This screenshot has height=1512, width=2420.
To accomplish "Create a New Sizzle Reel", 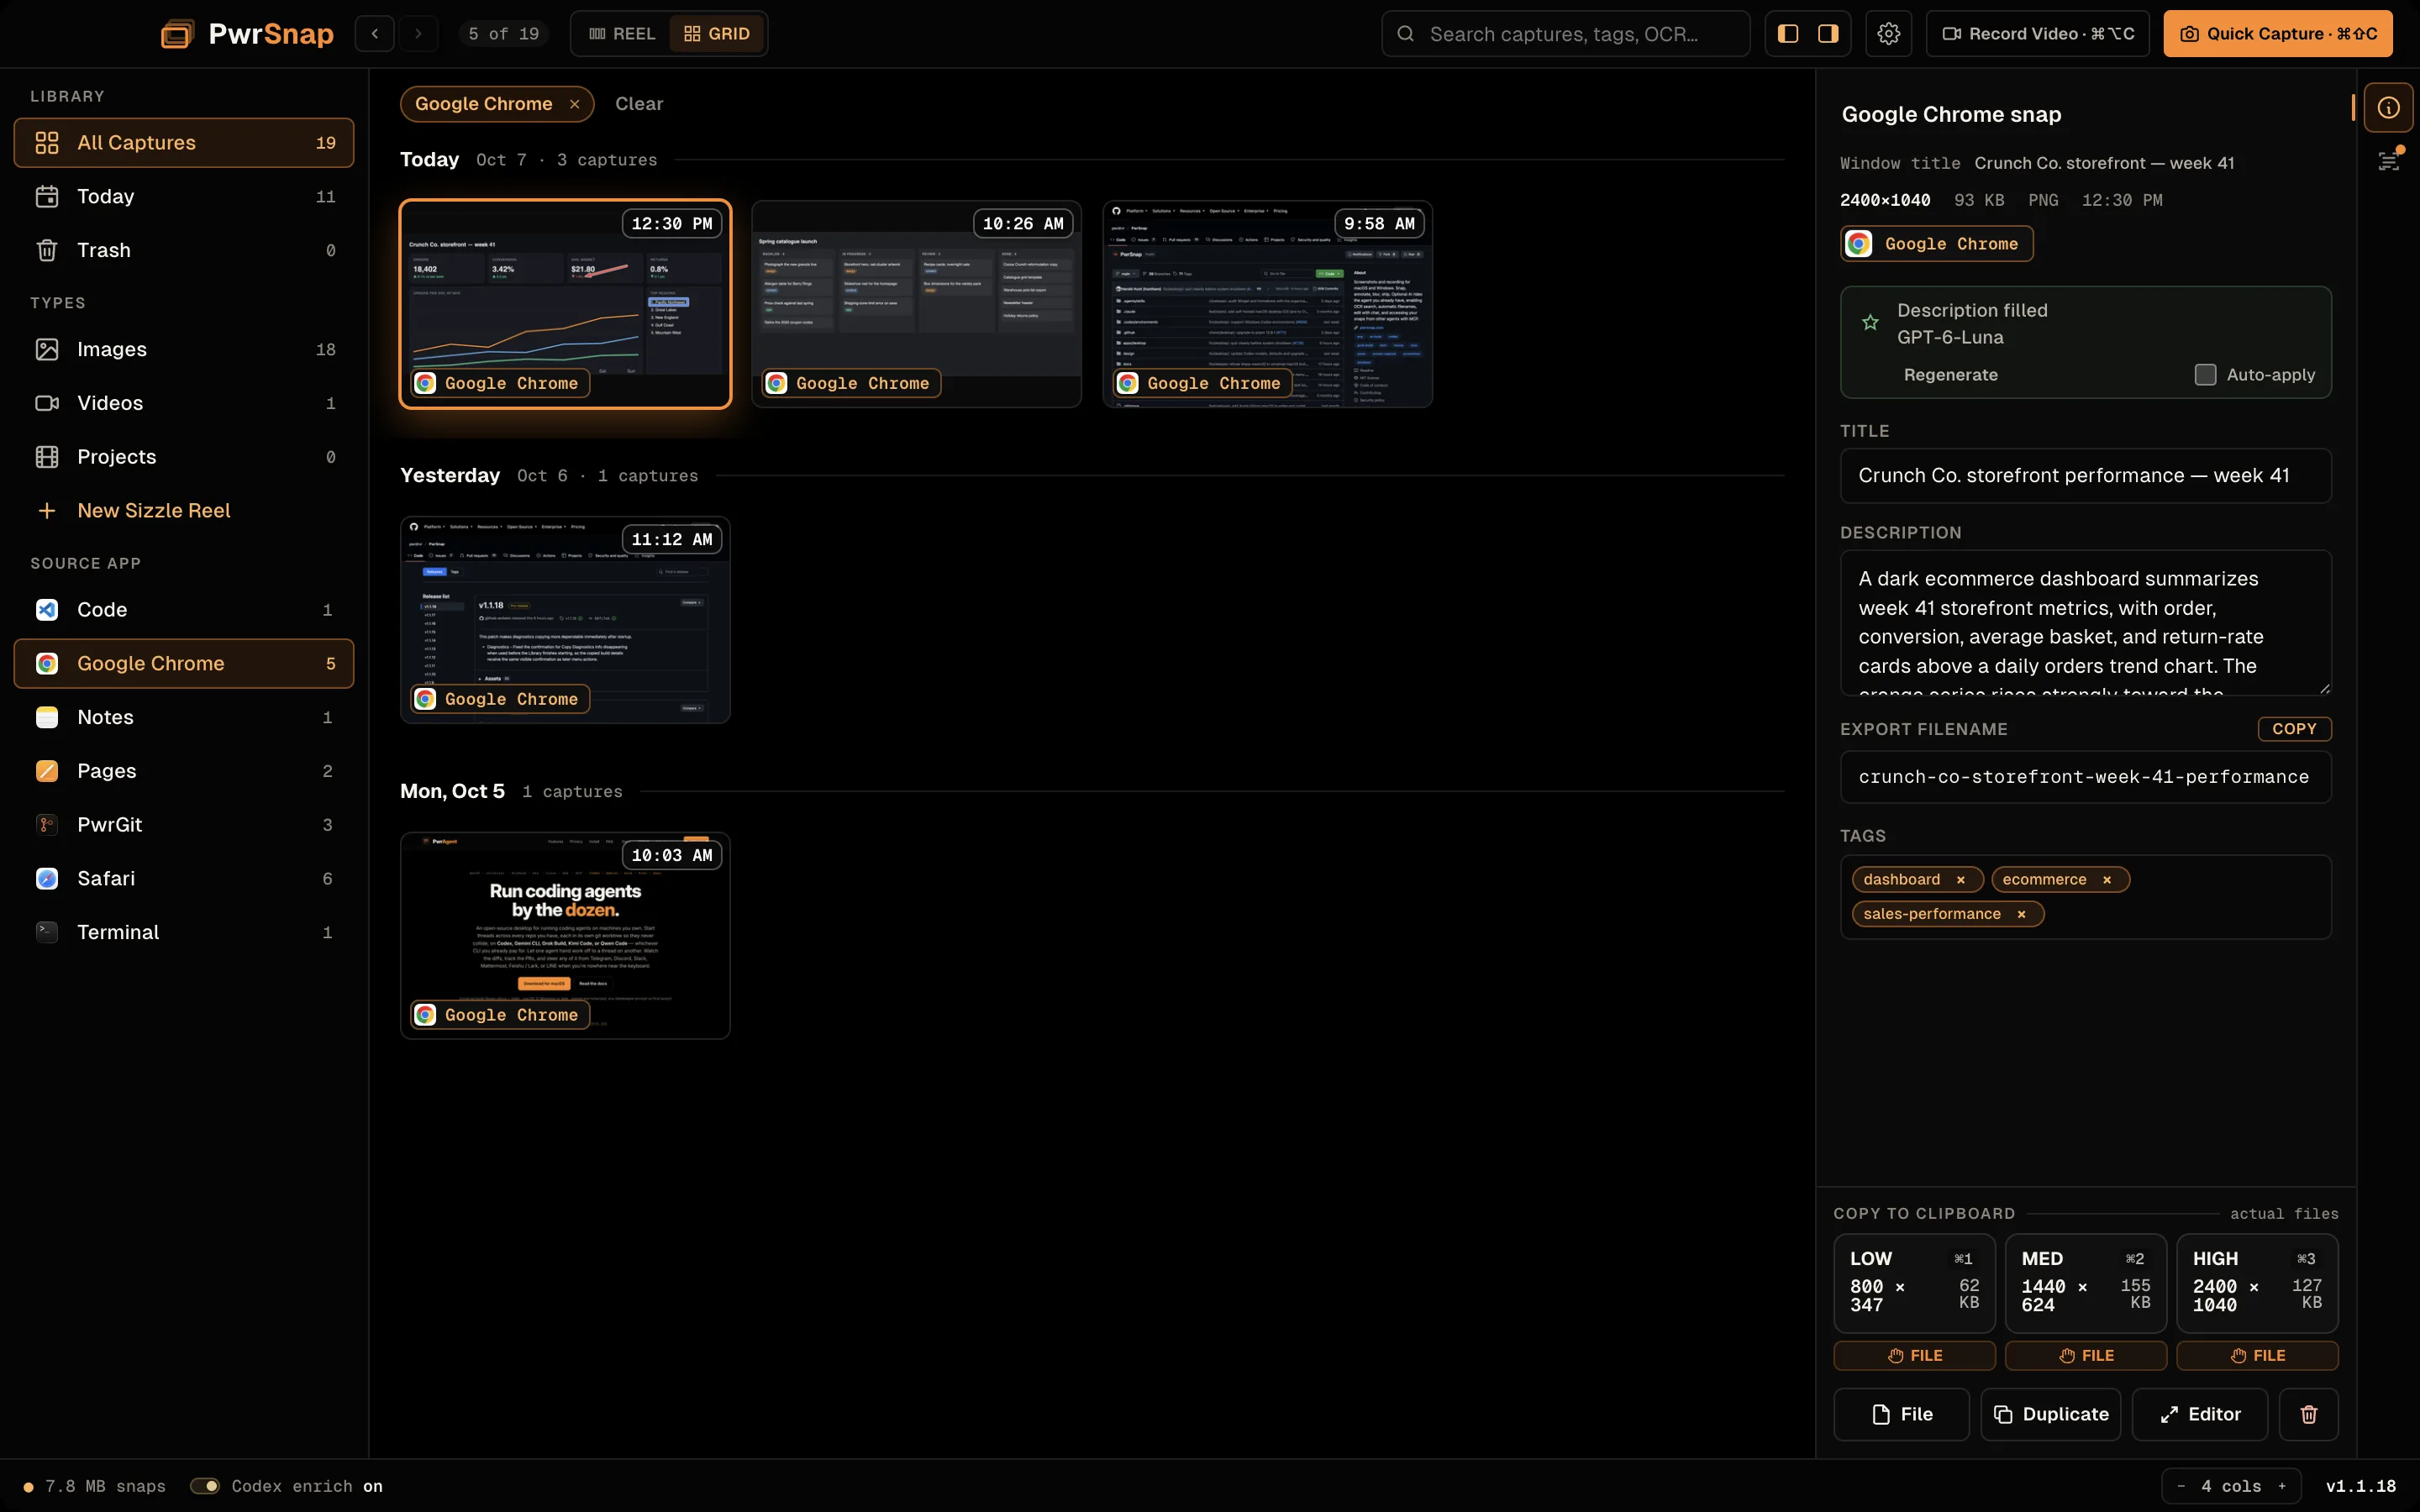I will coord(184,511).
